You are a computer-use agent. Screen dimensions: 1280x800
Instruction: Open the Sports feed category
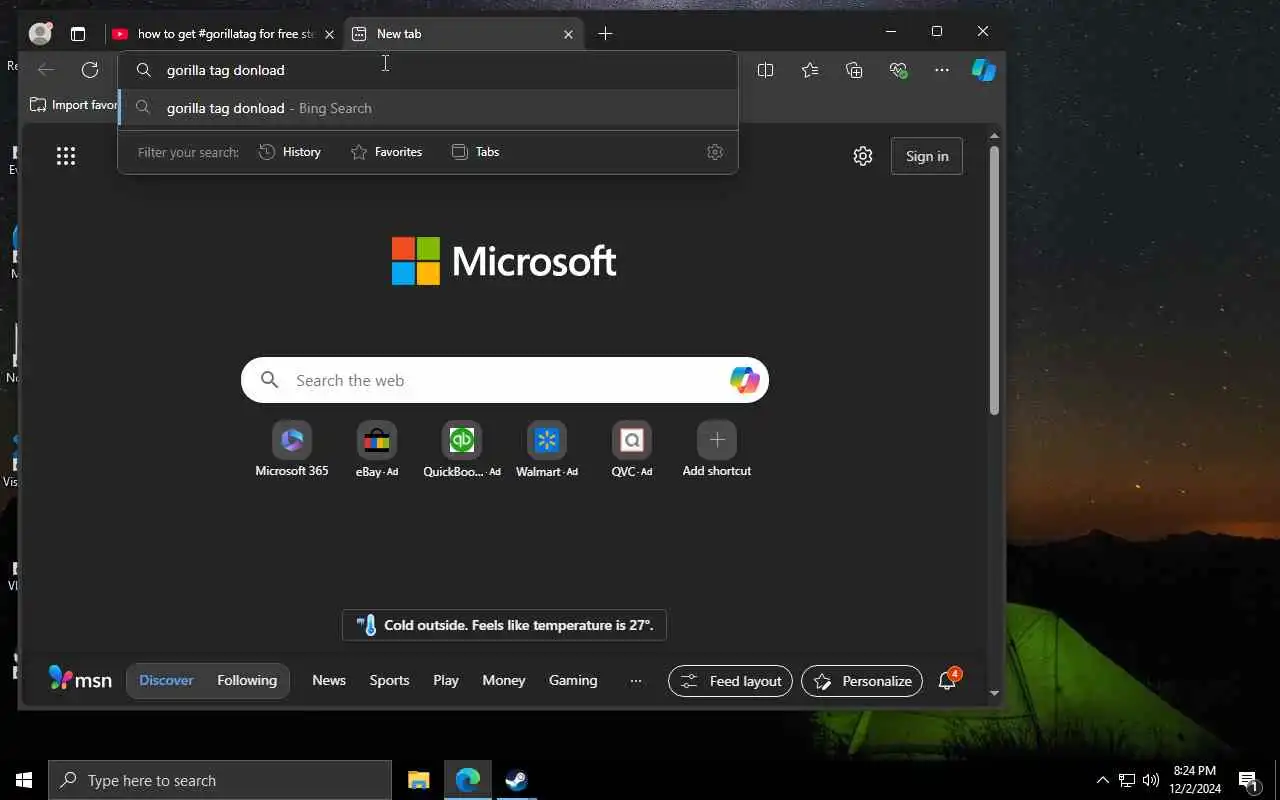[389, 680]
